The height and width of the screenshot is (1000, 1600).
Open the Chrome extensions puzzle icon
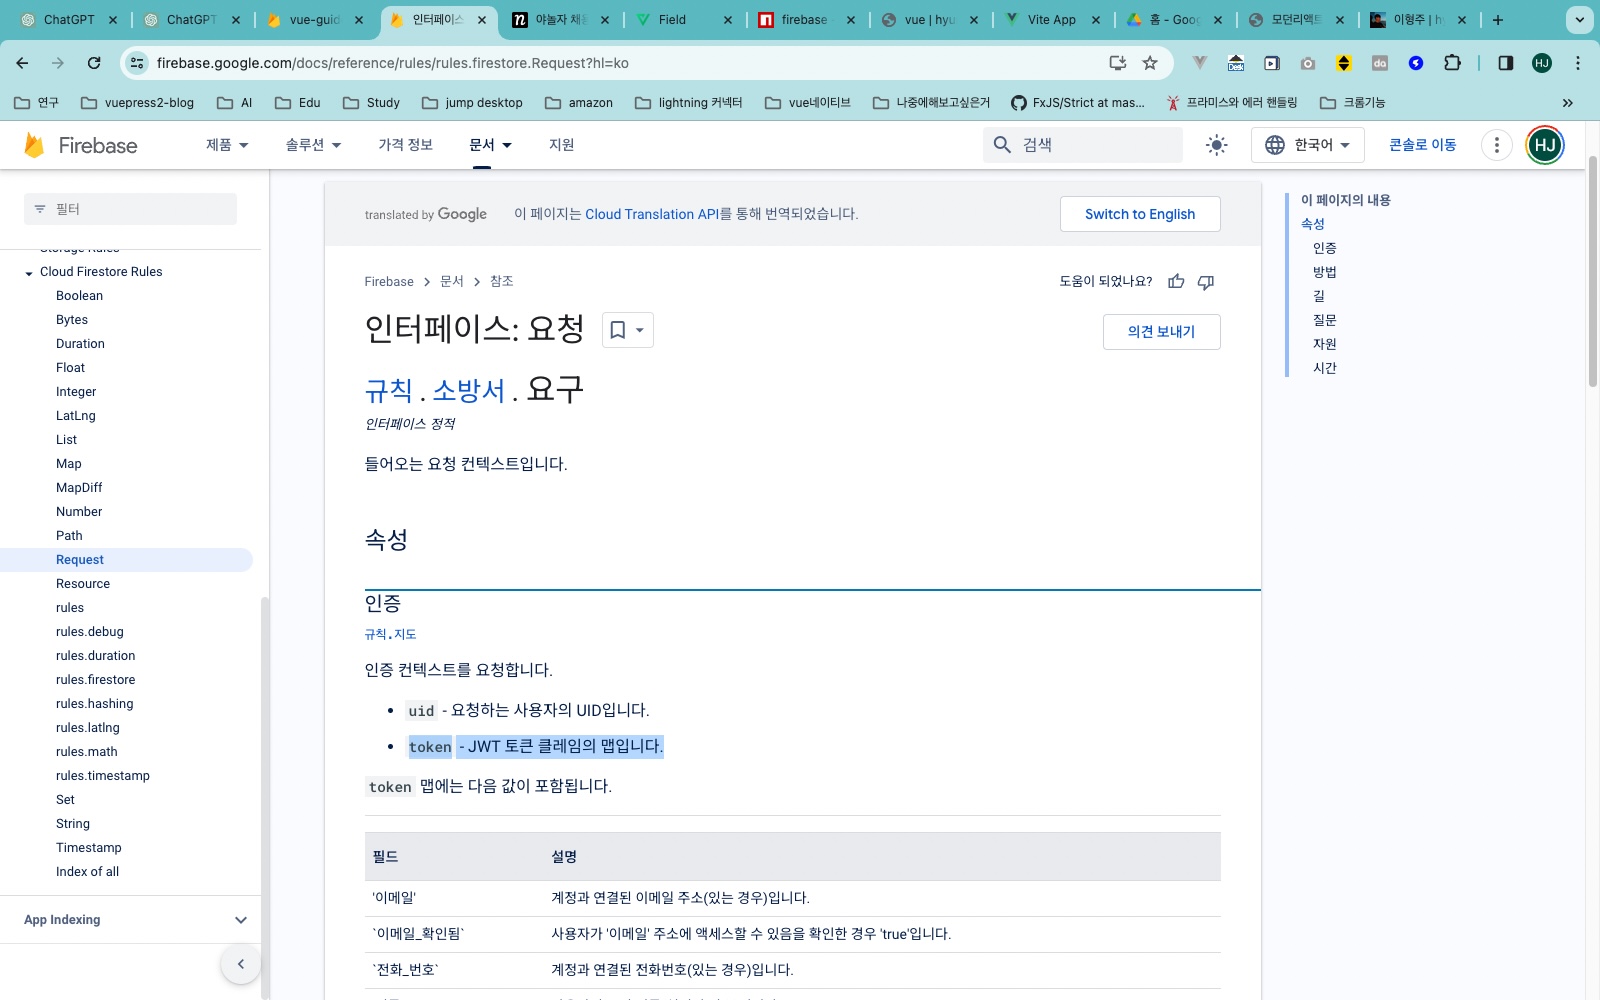tap(1452, 63)
